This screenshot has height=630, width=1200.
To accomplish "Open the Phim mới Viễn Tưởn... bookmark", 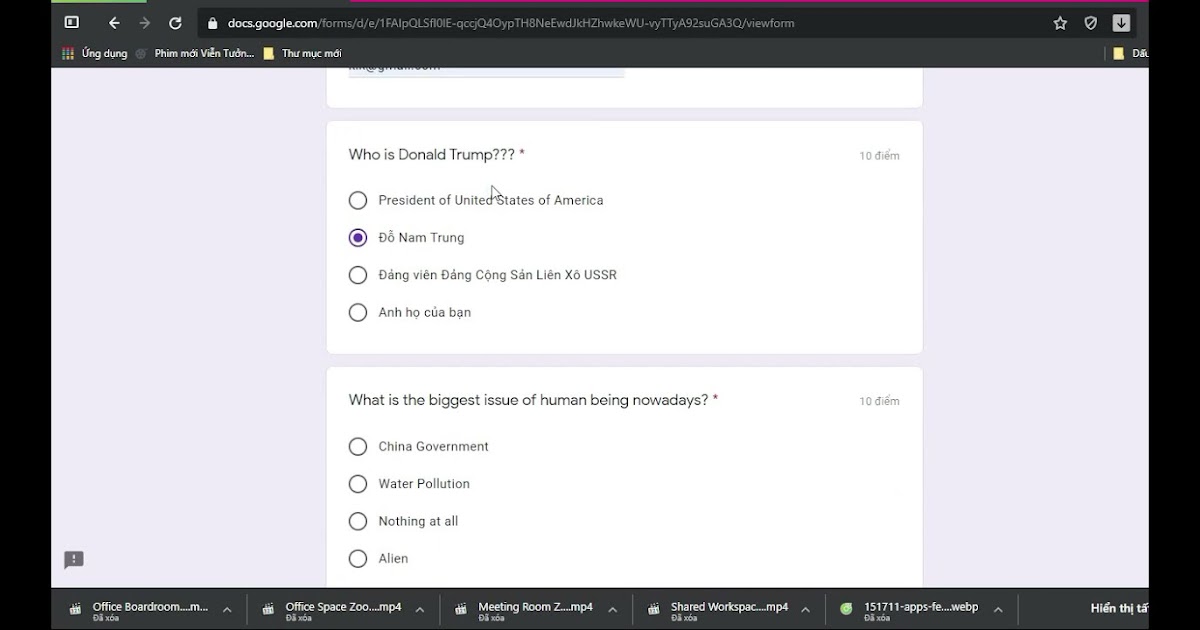I will point(195,54).
